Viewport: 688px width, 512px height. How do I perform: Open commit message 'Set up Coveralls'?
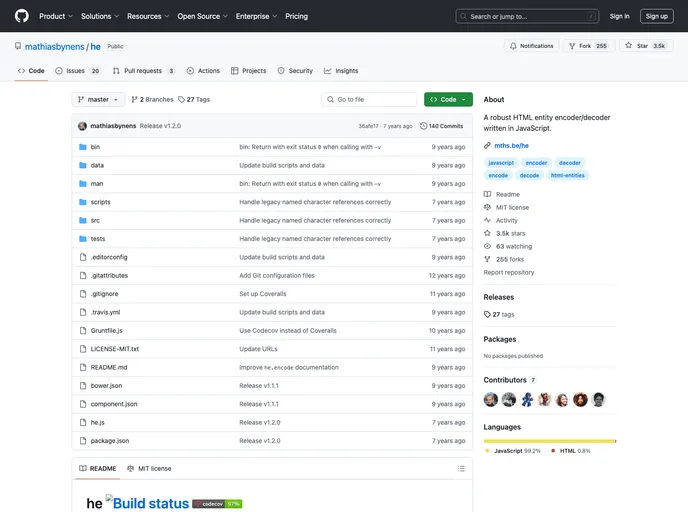click(262, 294)
